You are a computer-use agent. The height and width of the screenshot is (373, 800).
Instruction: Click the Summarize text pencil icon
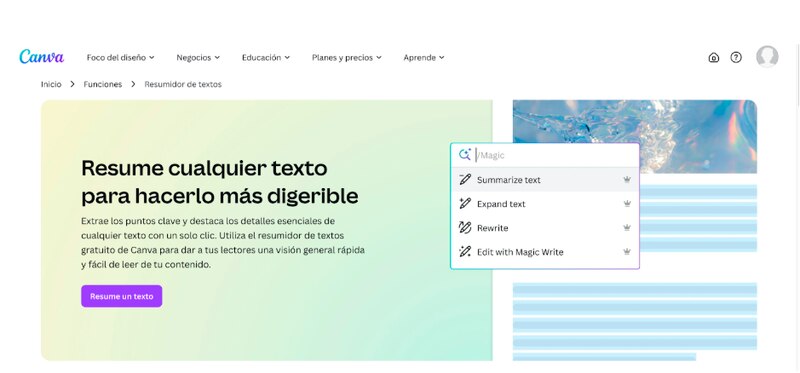coord(464,180)
